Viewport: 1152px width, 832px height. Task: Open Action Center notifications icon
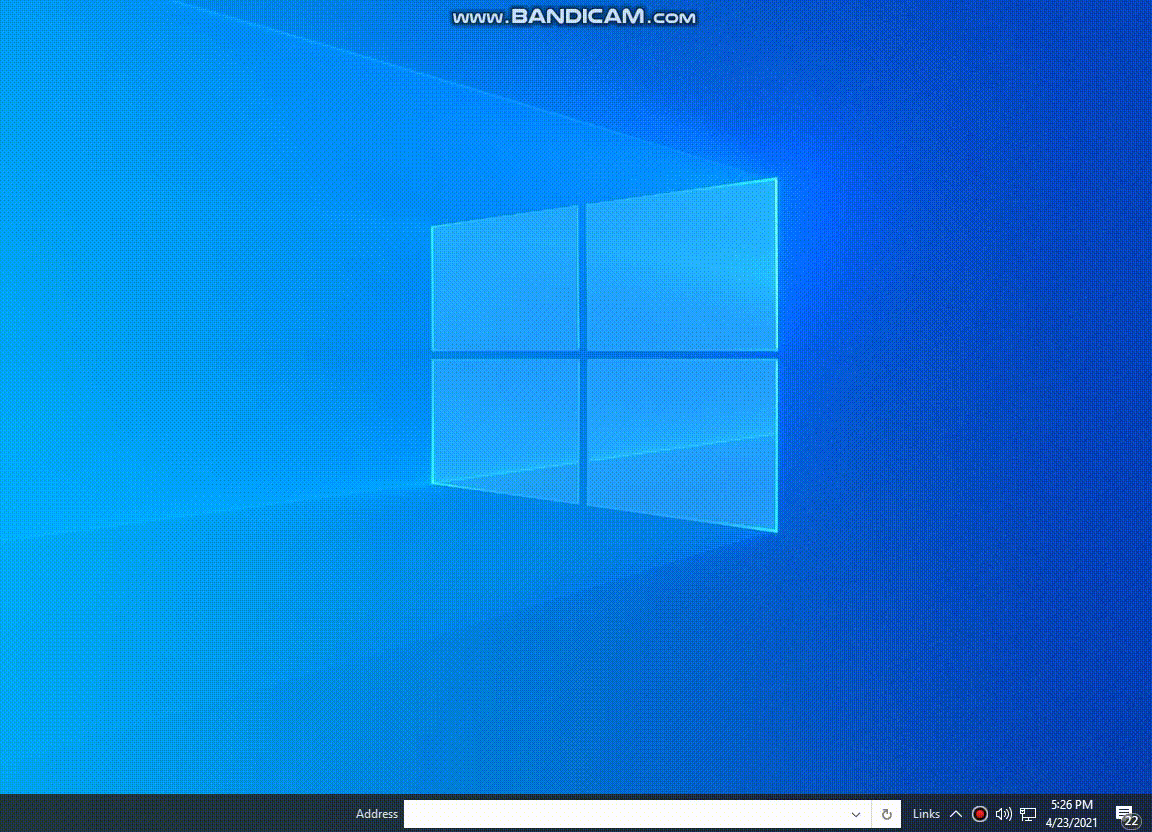(1126, 814)
